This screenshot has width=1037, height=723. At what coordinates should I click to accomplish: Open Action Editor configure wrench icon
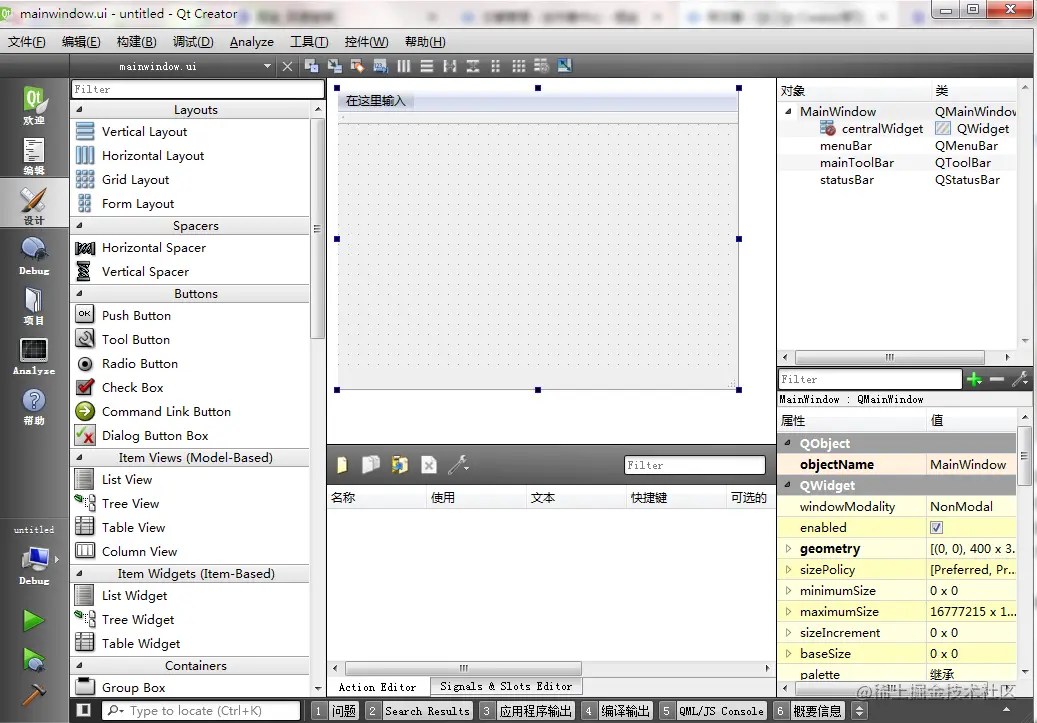pyautogui.click(x=458, y=465)
